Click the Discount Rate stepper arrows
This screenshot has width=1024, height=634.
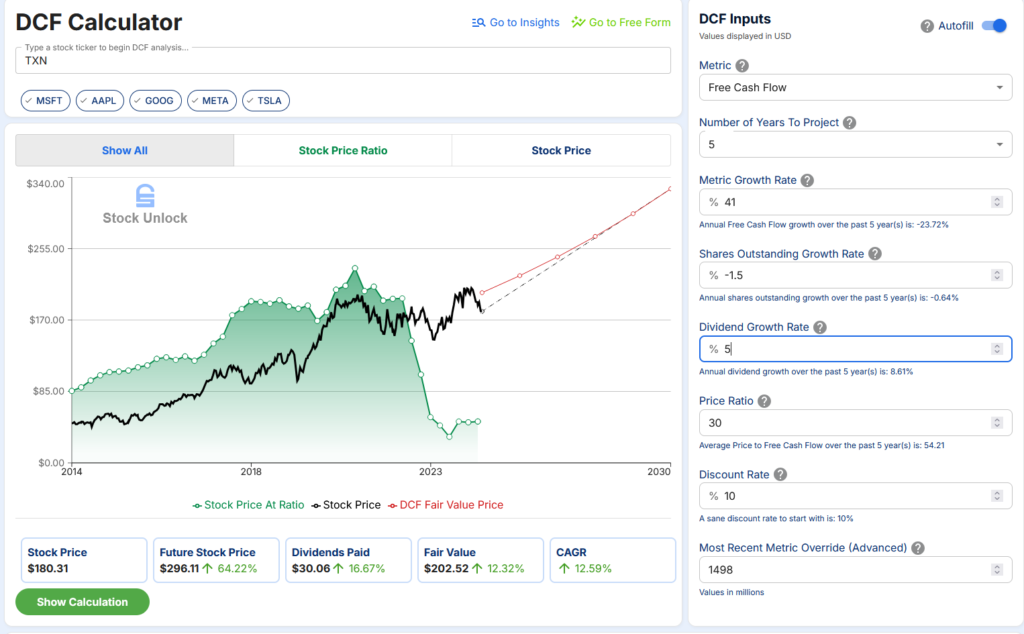coord(997,496)
